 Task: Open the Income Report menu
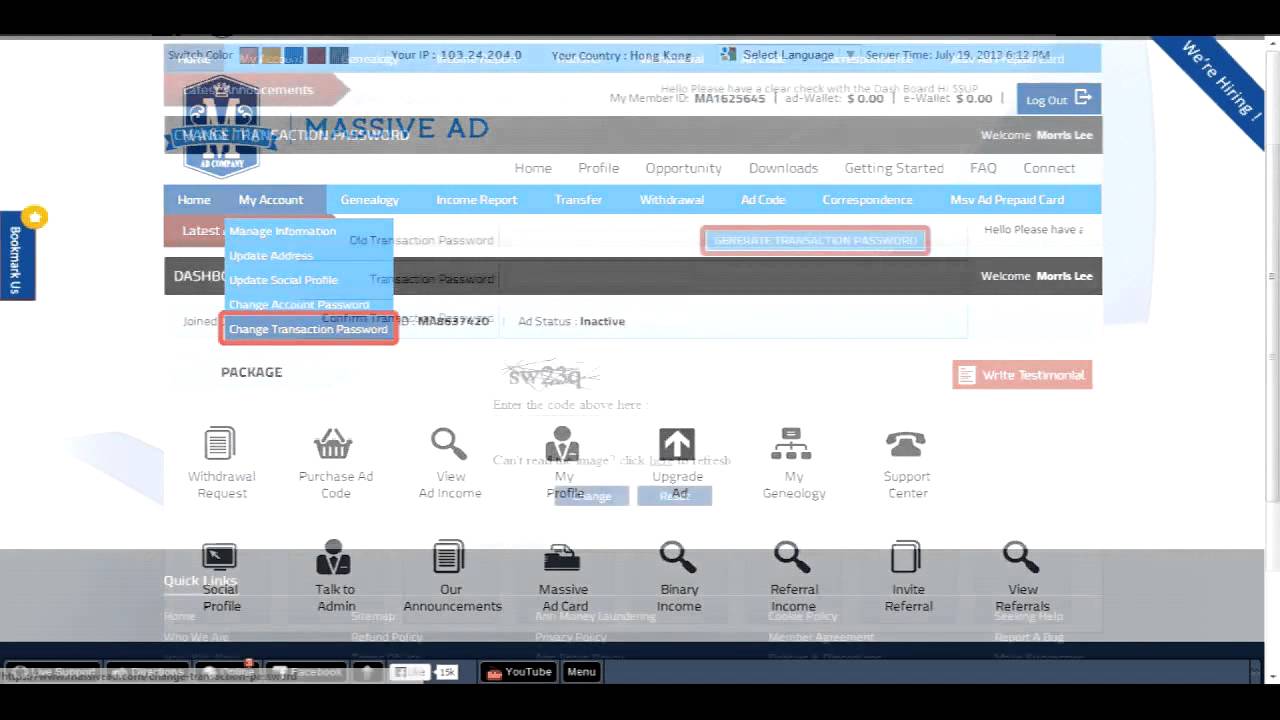476,200
